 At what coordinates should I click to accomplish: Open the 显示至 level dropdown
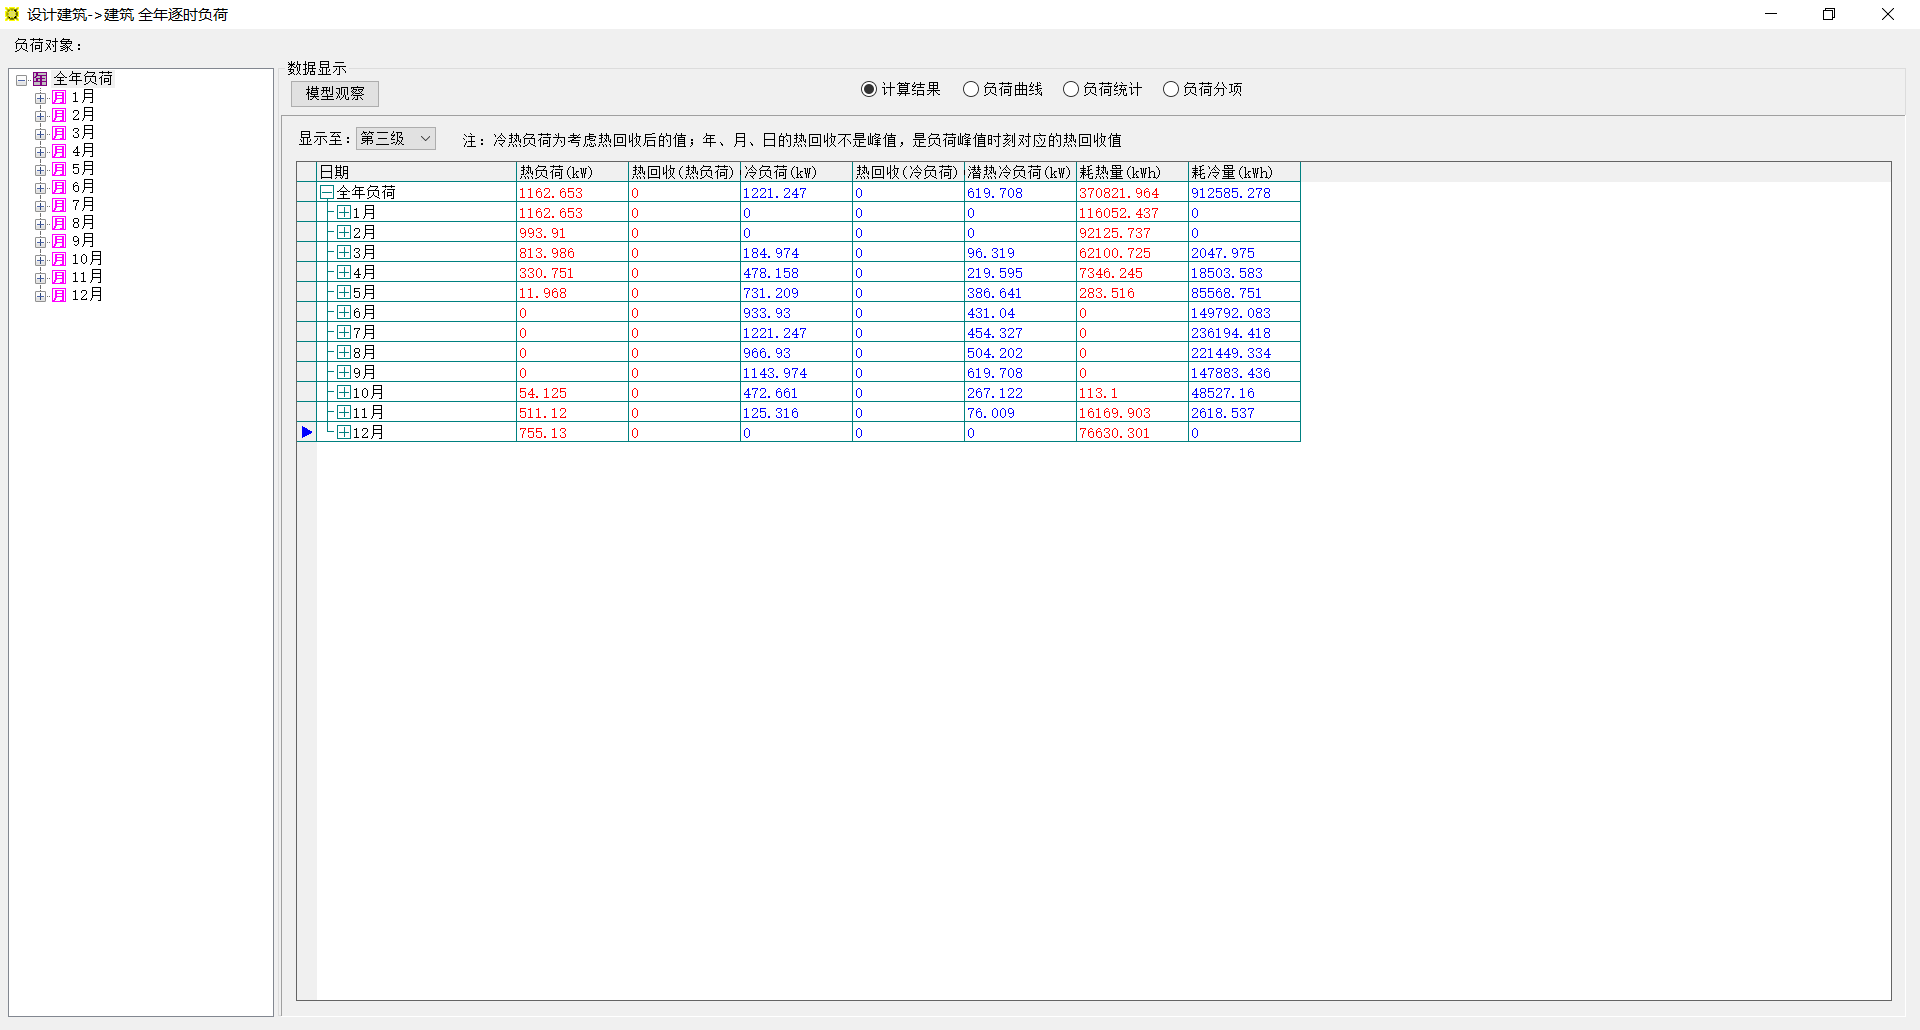click(x=396, y=138)
